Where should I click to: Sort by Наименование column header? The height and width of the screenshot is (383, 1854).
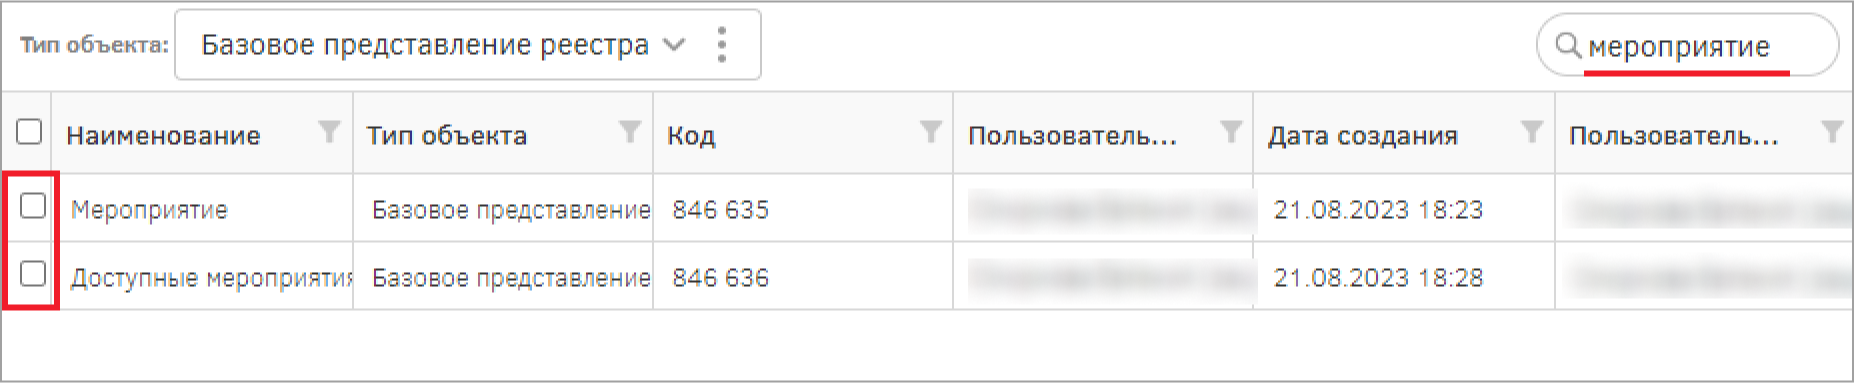tap(163, 136)
